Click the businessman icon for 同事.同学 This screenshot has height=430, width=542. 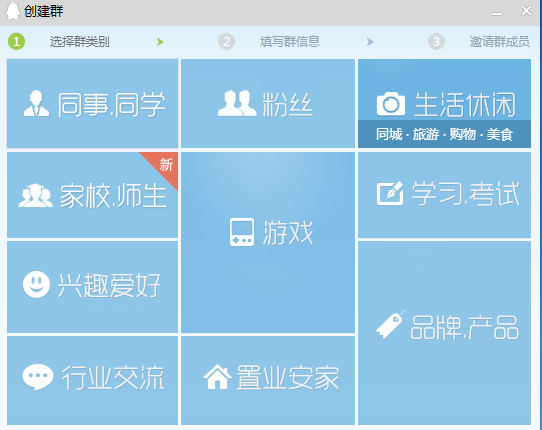click(x=36, y=103)
